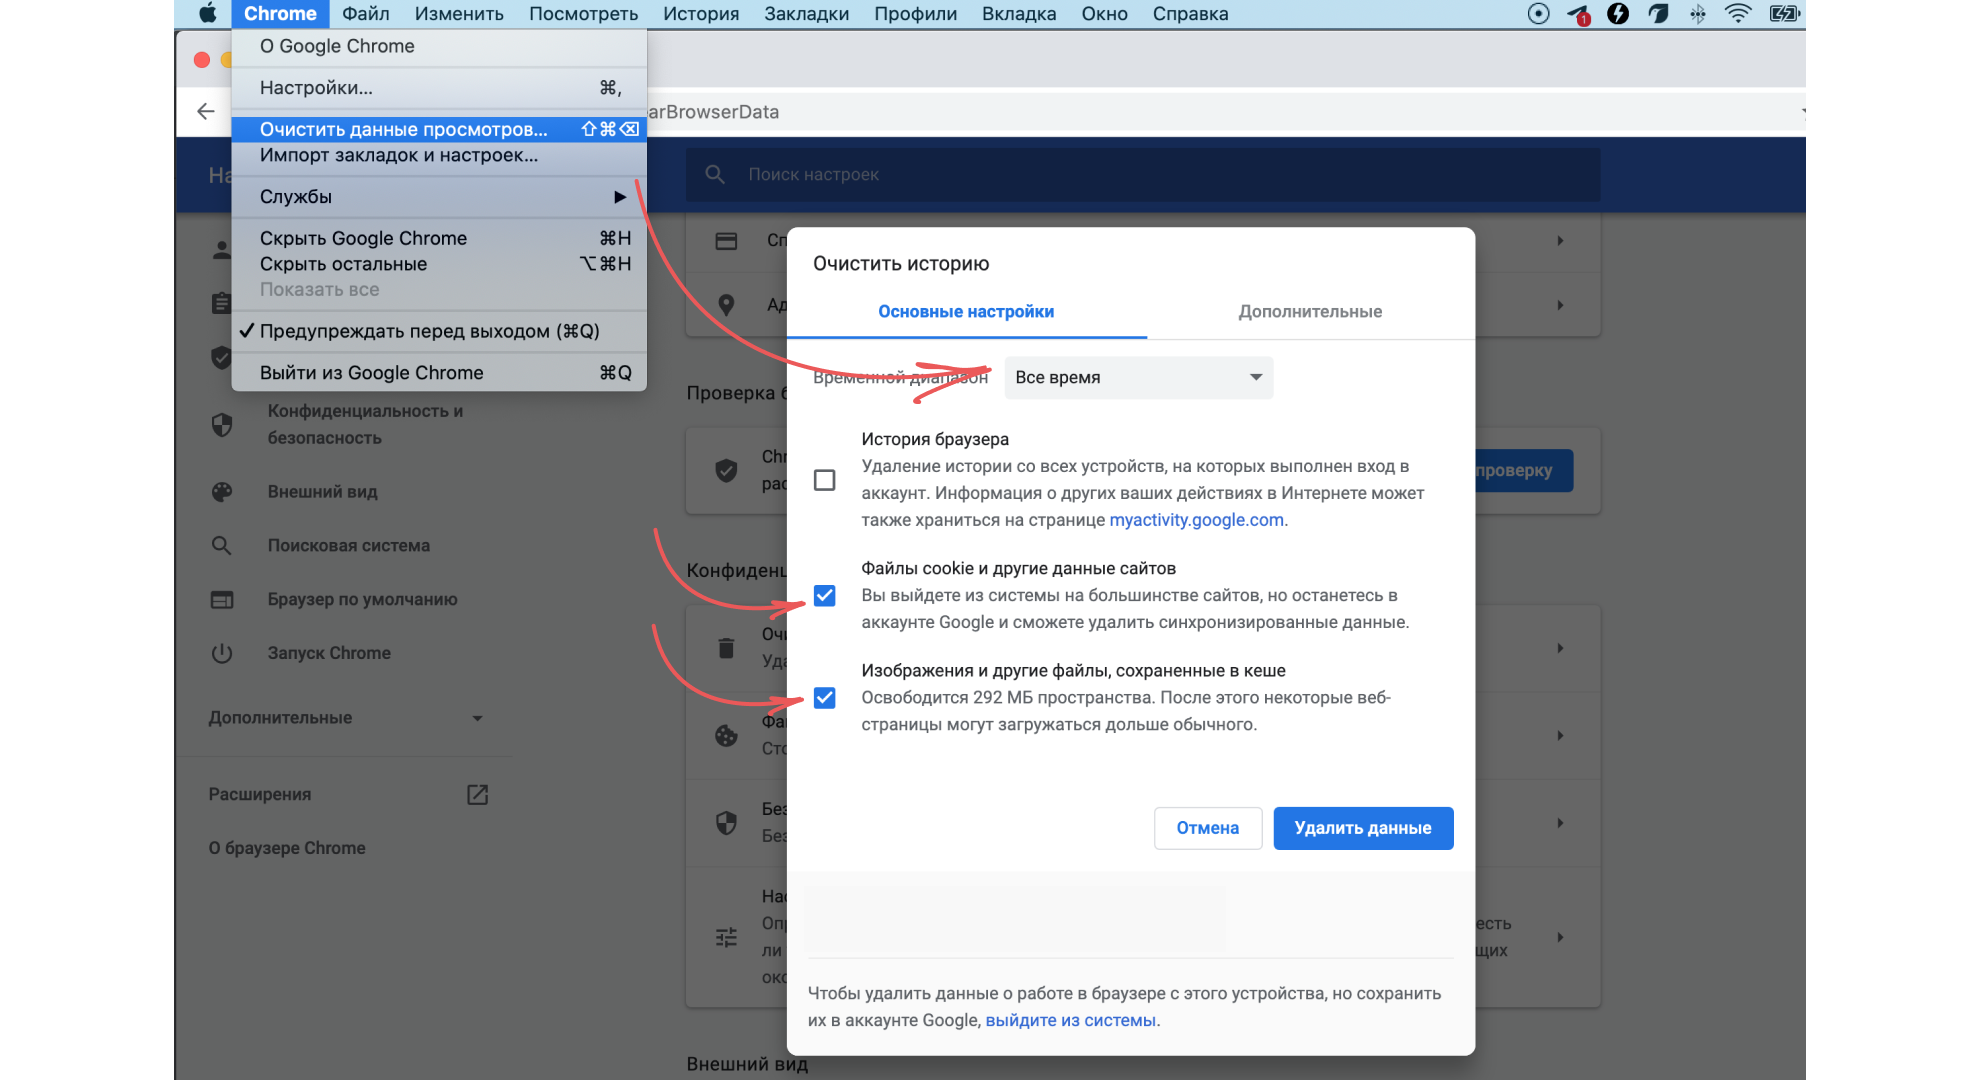Screen dimensions: 1980x1080
Task: Open the Службы submenu
Action: 439,197
